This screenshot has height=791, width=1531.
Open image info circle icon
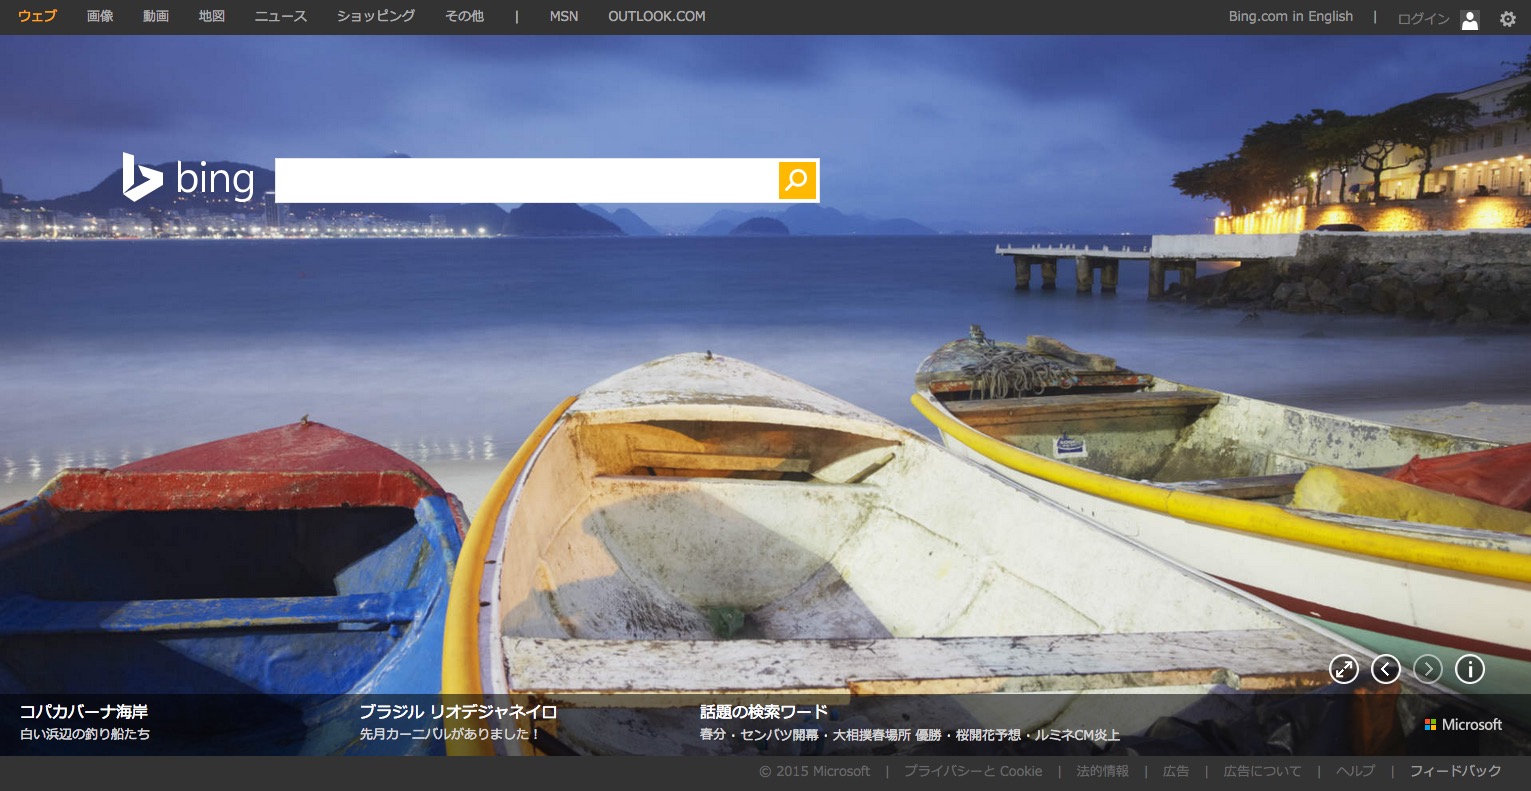coord(1469,669)
